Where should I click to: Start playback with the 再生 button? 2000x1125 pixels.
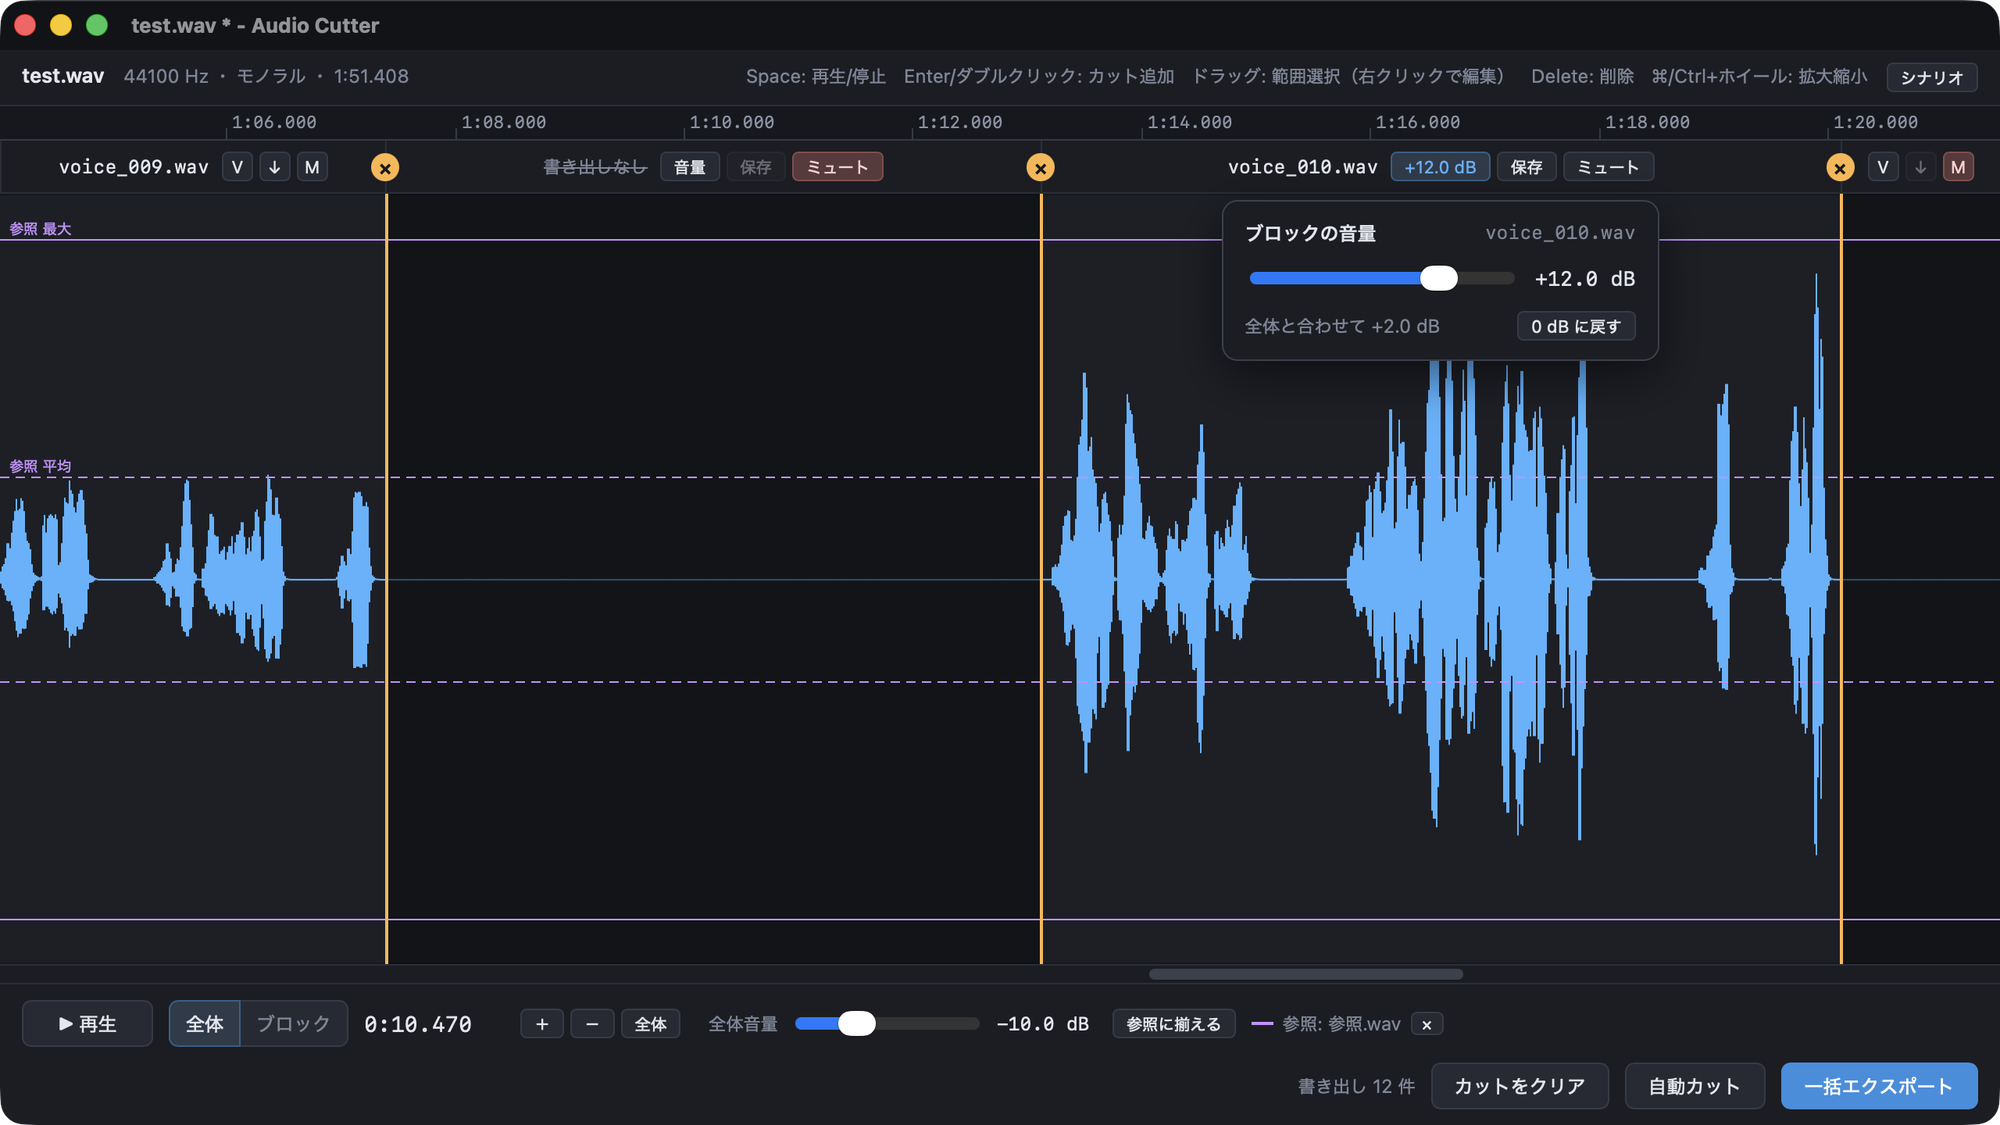(x=88, y=1023)
